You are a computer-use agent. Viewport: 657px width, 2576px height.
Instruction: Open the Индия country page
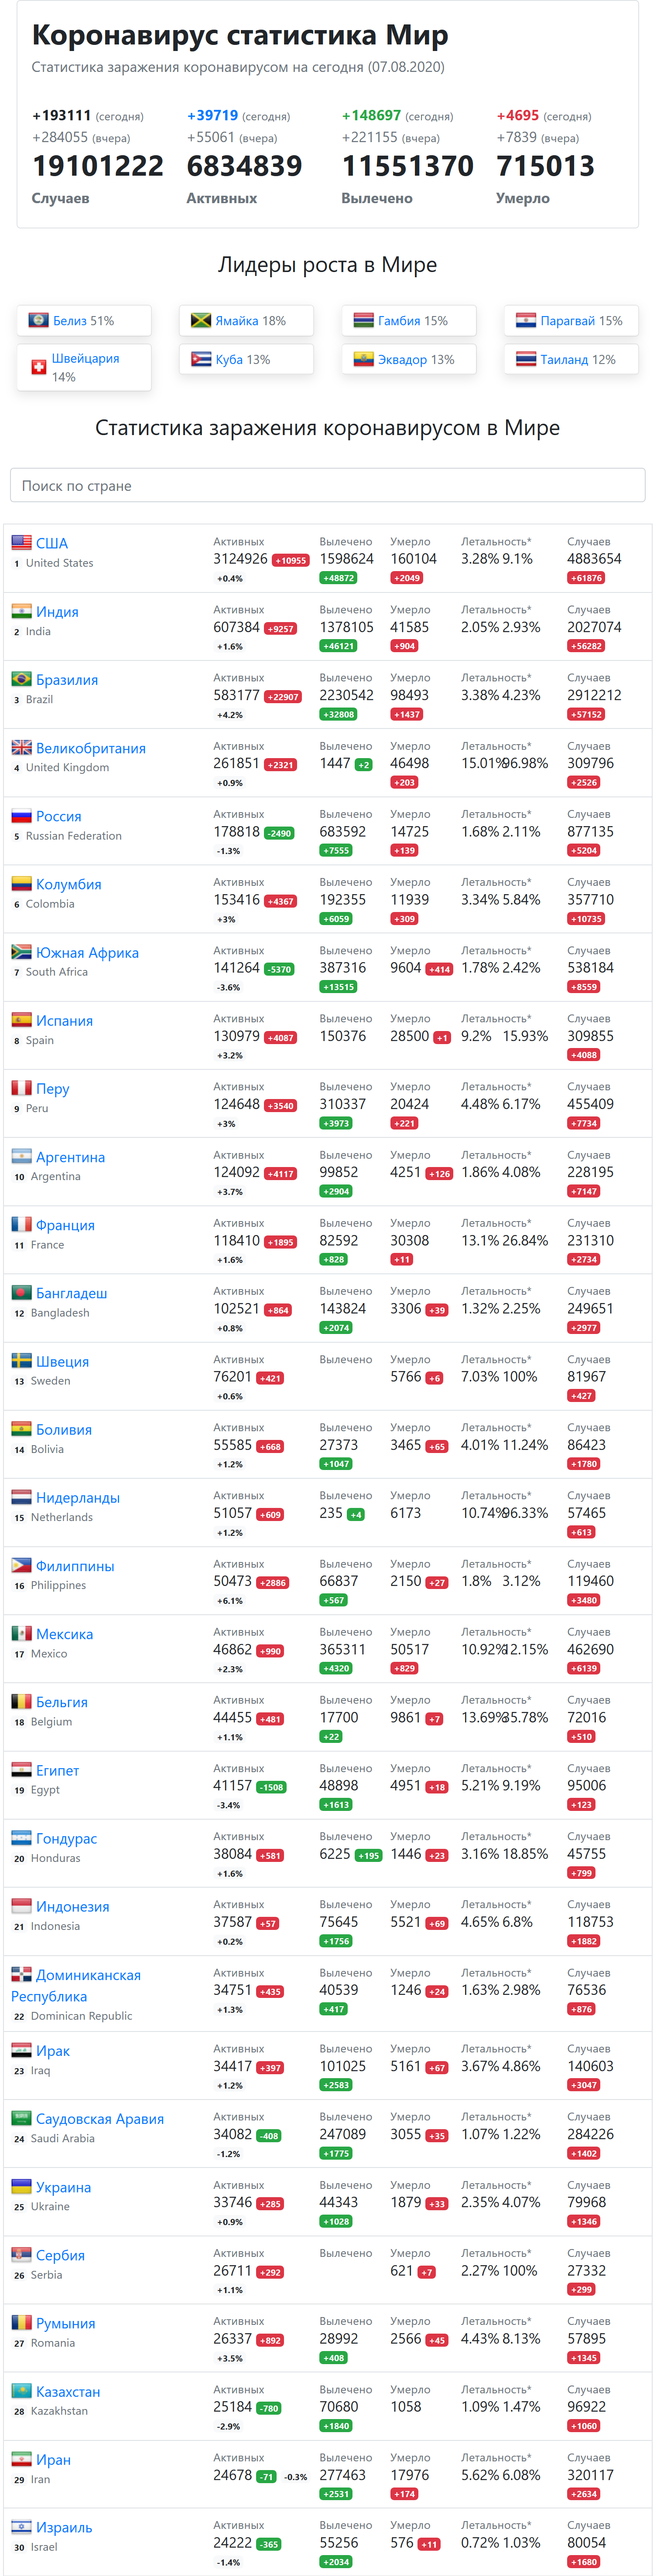(x=57, y=612)
